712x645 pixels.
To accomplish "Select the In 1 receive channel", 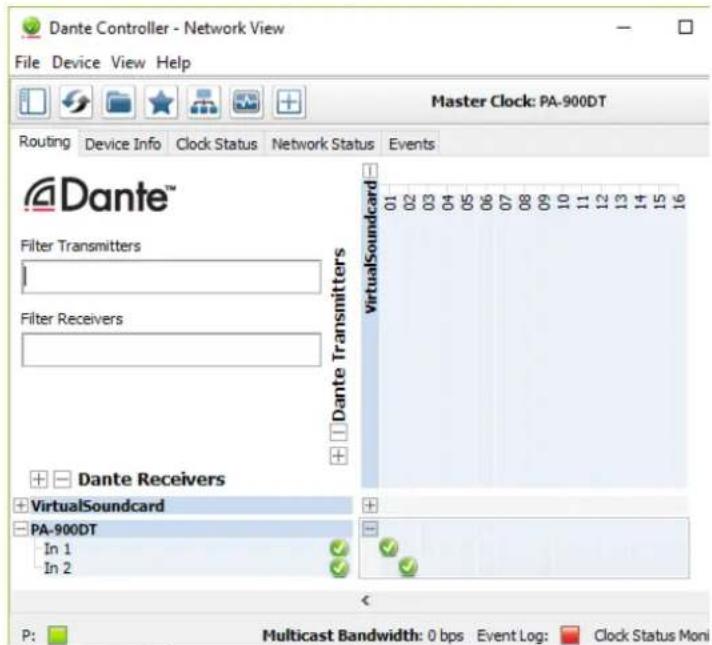I will [x=57, y=549].
